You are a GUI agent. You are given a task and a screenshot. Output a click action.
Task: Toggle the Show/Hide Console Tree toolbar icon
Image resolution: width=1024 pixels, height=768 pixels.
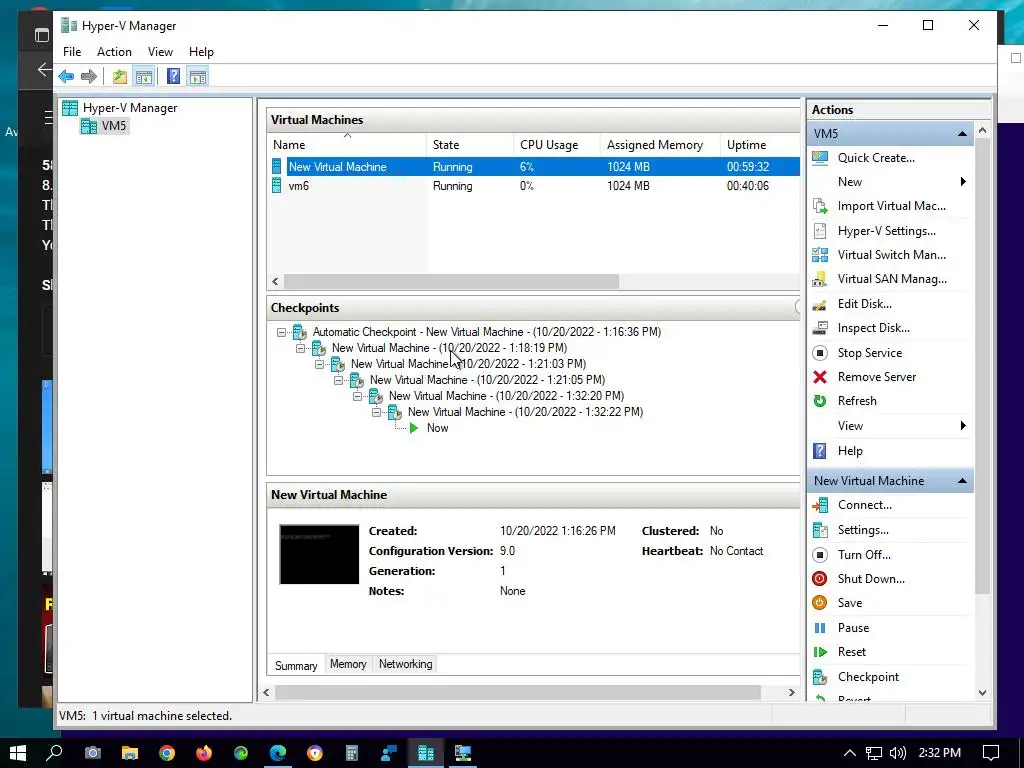(x=144, y=76)
